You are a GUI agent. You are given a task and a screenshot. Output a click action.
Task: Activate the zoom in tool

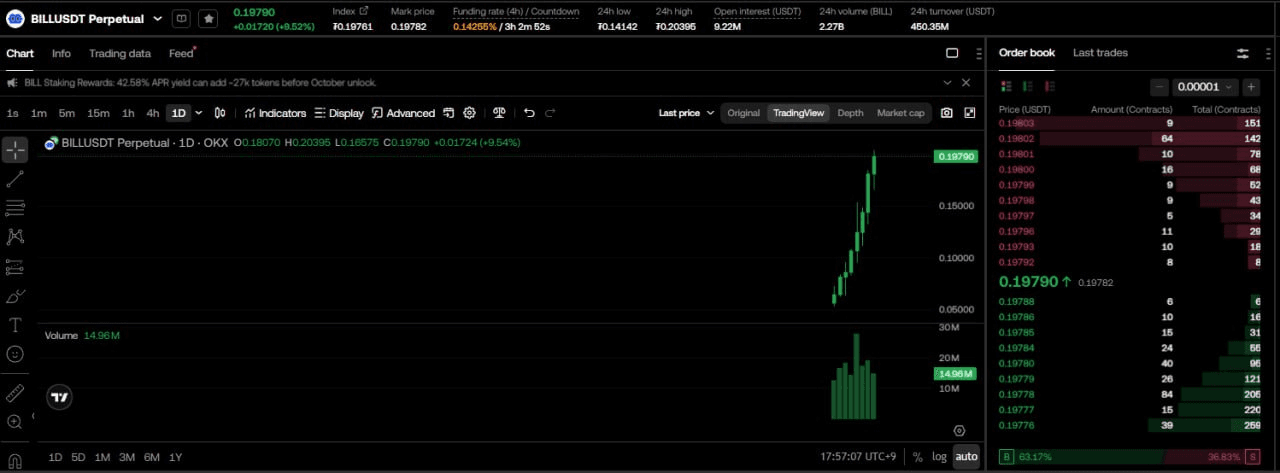click(15, 422)
